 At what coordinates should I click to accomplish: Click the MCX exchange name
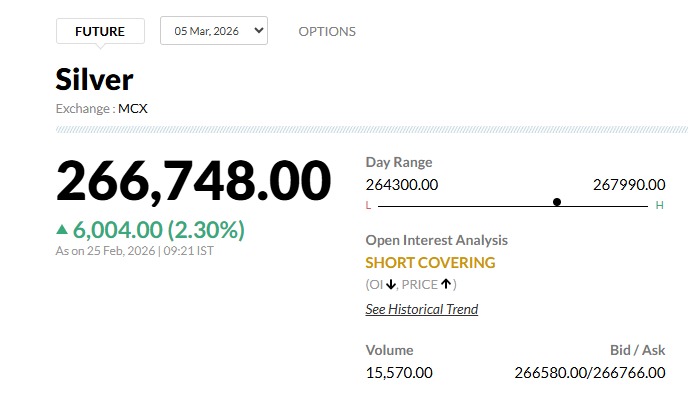133,108
